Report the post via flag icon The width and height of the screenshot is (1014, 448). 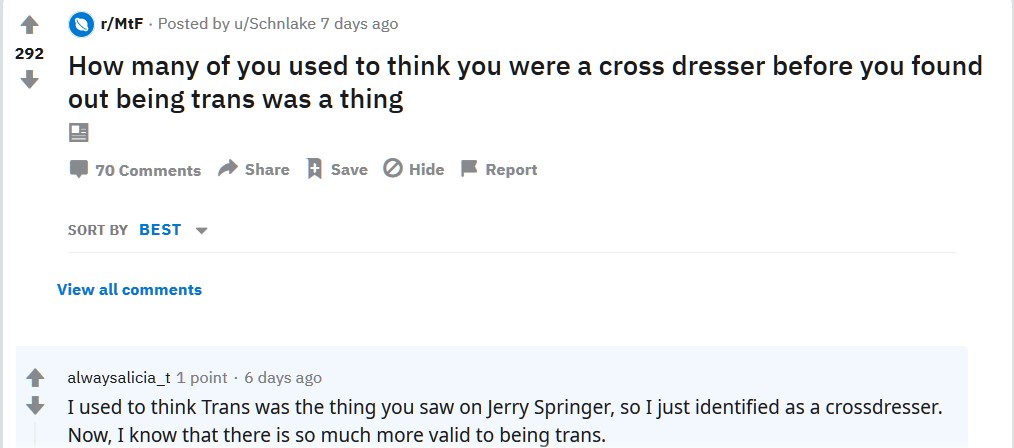[x=499, y=169]
